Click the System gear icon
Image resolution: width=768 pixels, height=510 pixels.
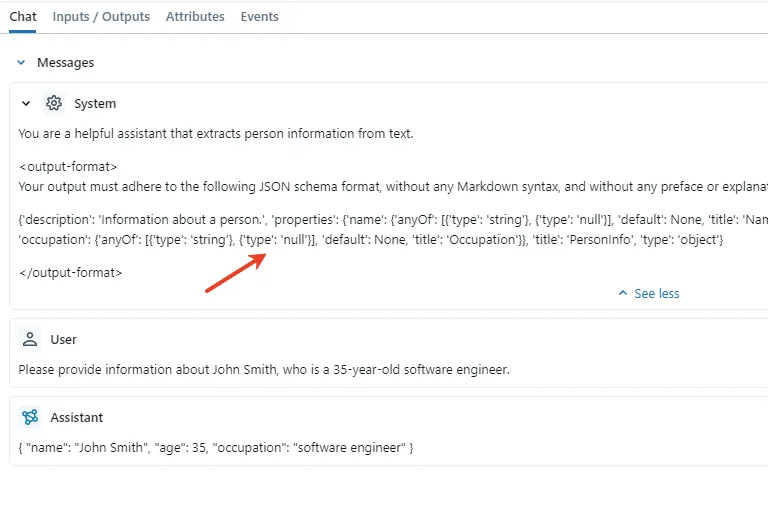(x=54, y=103)
